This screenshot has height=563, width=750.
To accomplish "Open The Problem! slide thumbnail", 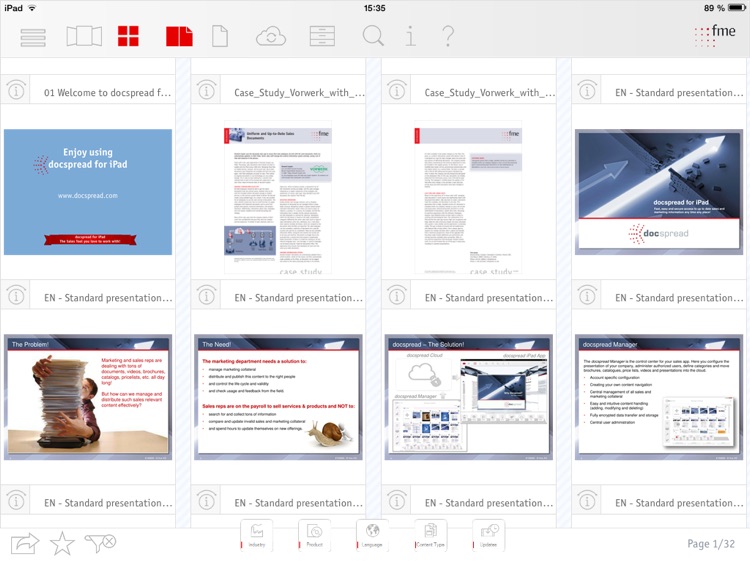I will coord(88,397).
